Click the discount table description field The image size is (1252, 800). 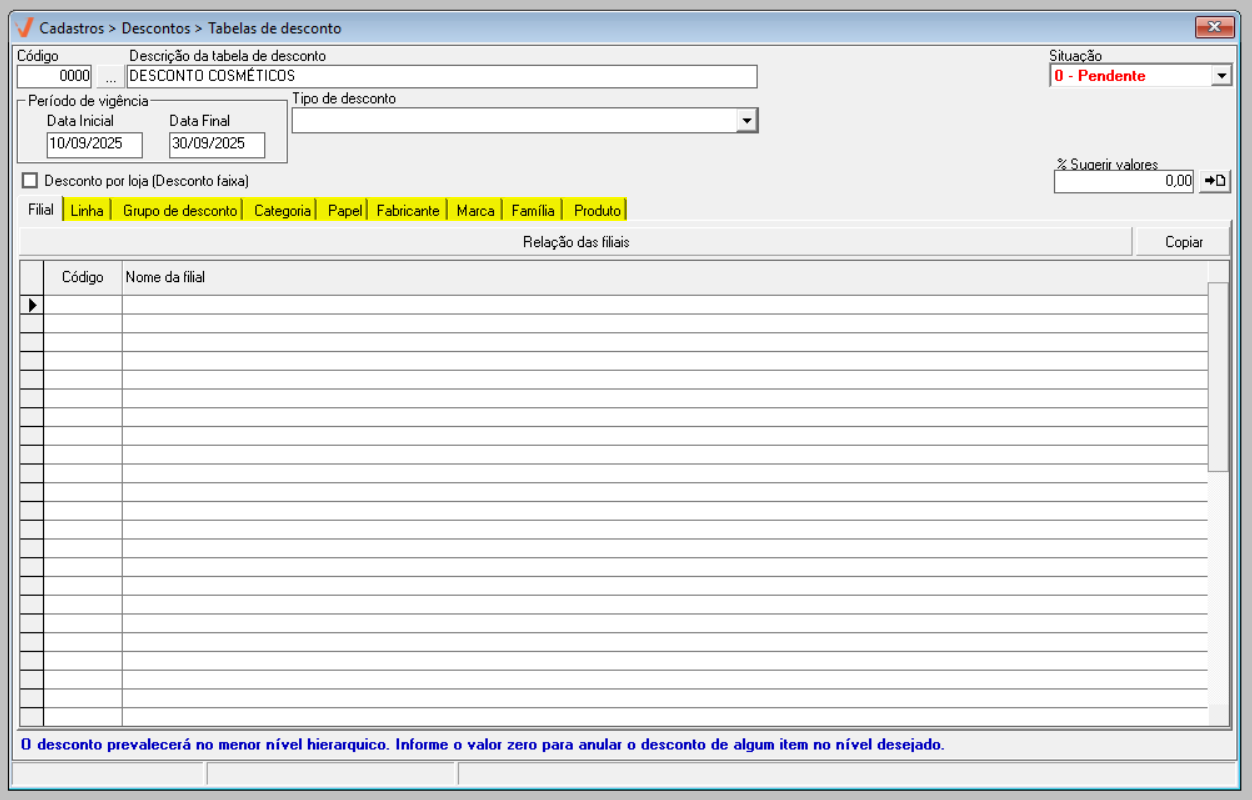click(x=442, y=76)
